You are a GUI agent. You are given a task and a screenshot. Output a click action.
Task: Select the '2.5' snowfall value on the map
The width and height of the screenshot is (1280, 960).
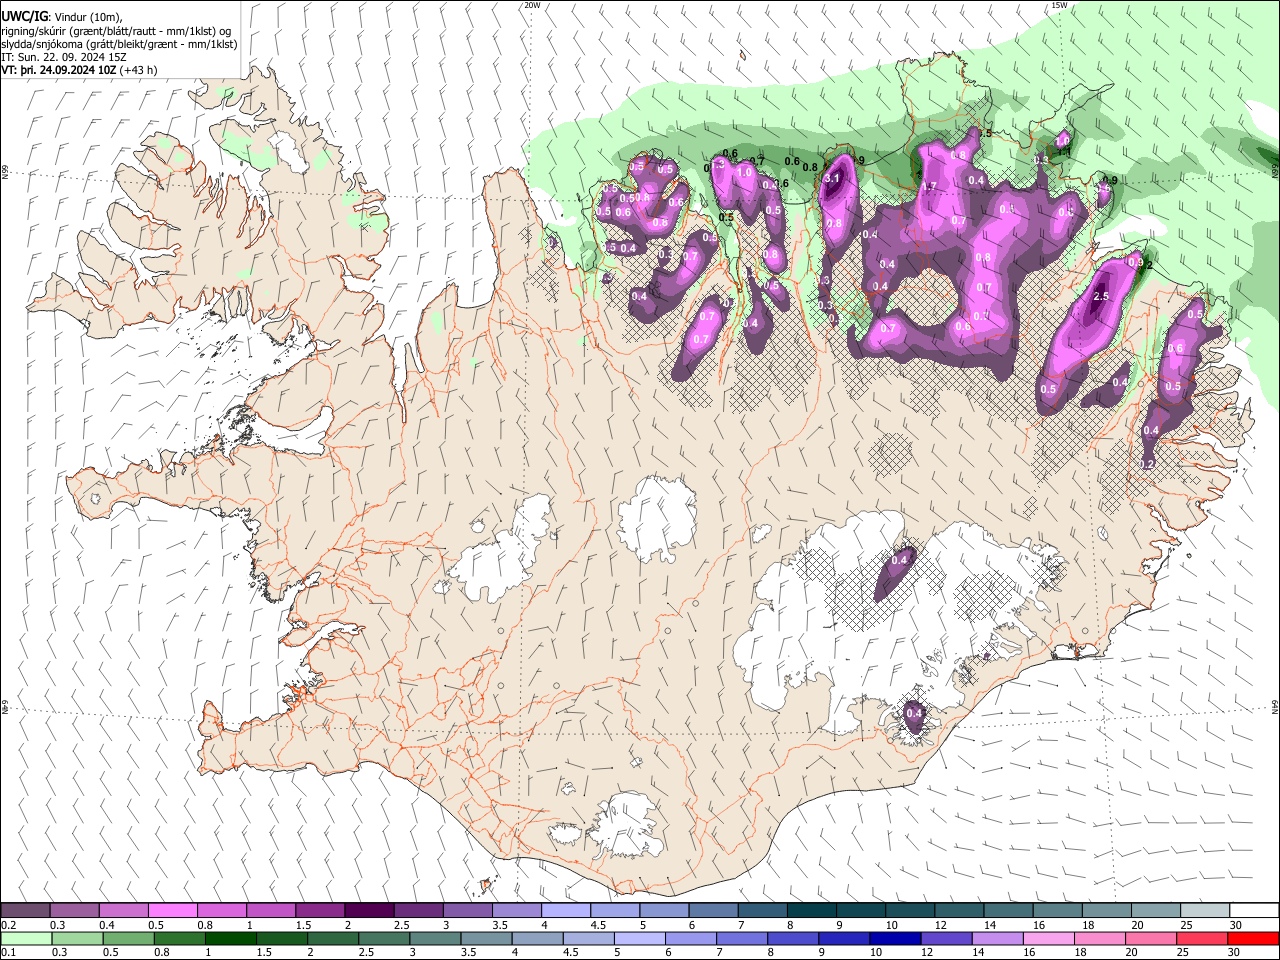(1101, 297)
